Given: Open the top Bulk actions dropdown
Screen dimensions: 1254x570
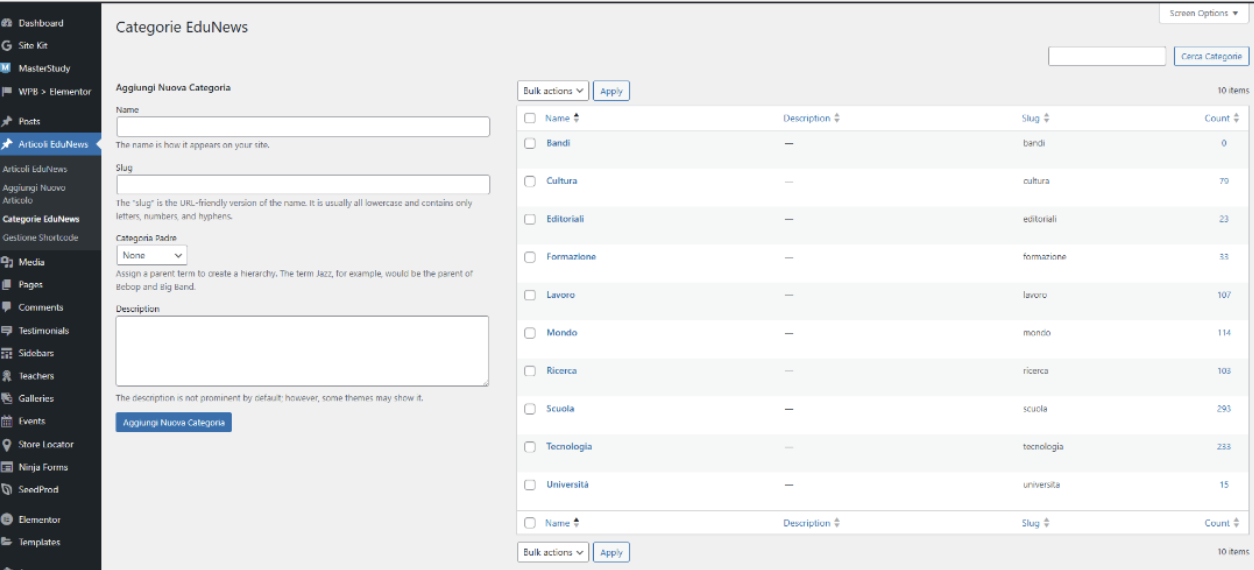Looking at the screenshot, I should (553, 91).
